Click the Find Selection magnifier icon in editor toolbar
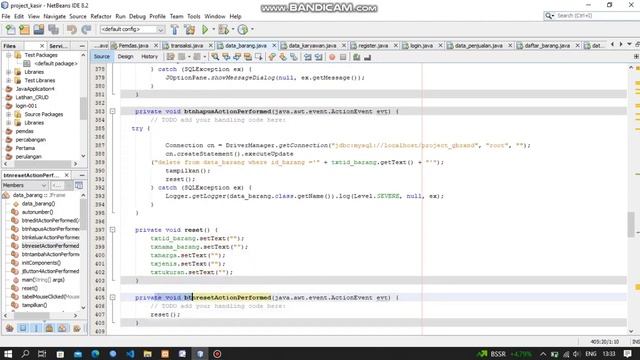This screenshot has width=640, height=360. tap(215, 57)
